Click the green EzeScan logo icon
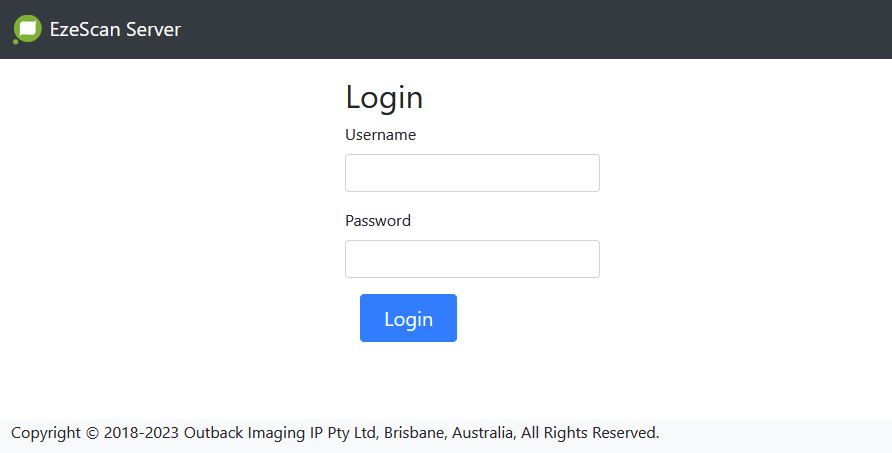This screenshot has width=892, height=453. [x=27, y=29]
